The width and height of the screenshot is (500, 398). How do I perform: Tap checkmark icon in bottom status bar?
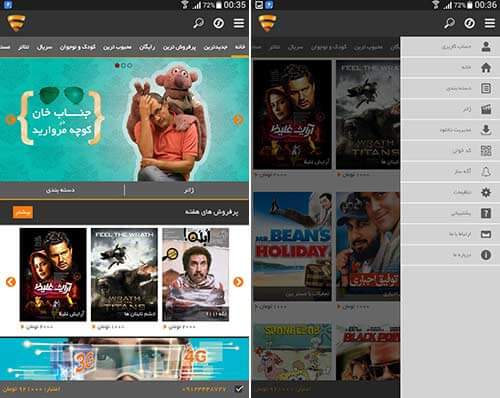pos(239,389)
